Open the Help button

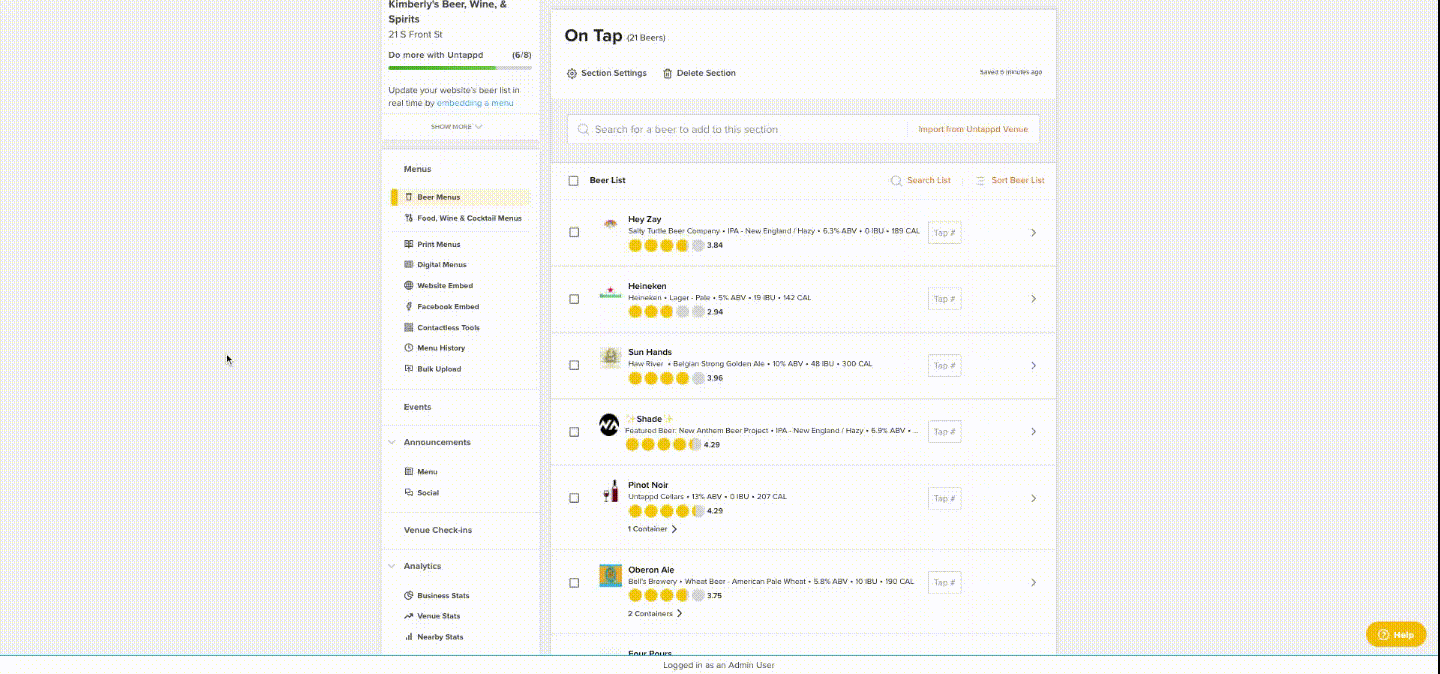[1396, 634]
